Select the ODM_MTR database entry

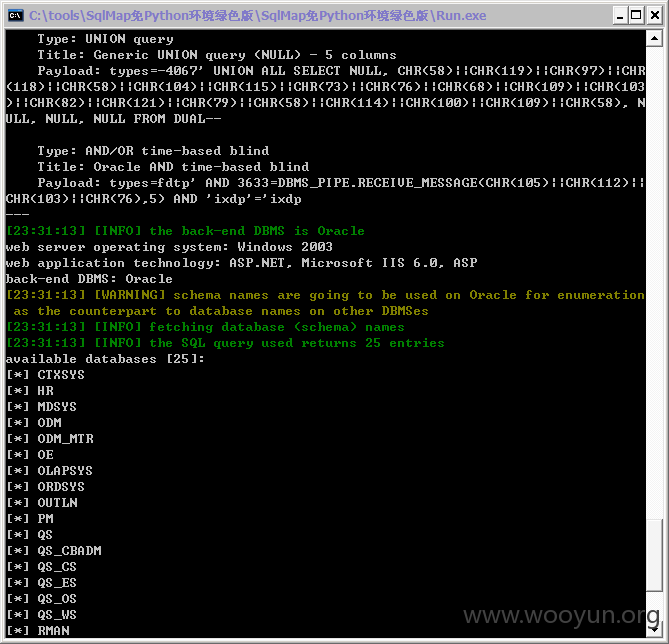pos(50,439)
